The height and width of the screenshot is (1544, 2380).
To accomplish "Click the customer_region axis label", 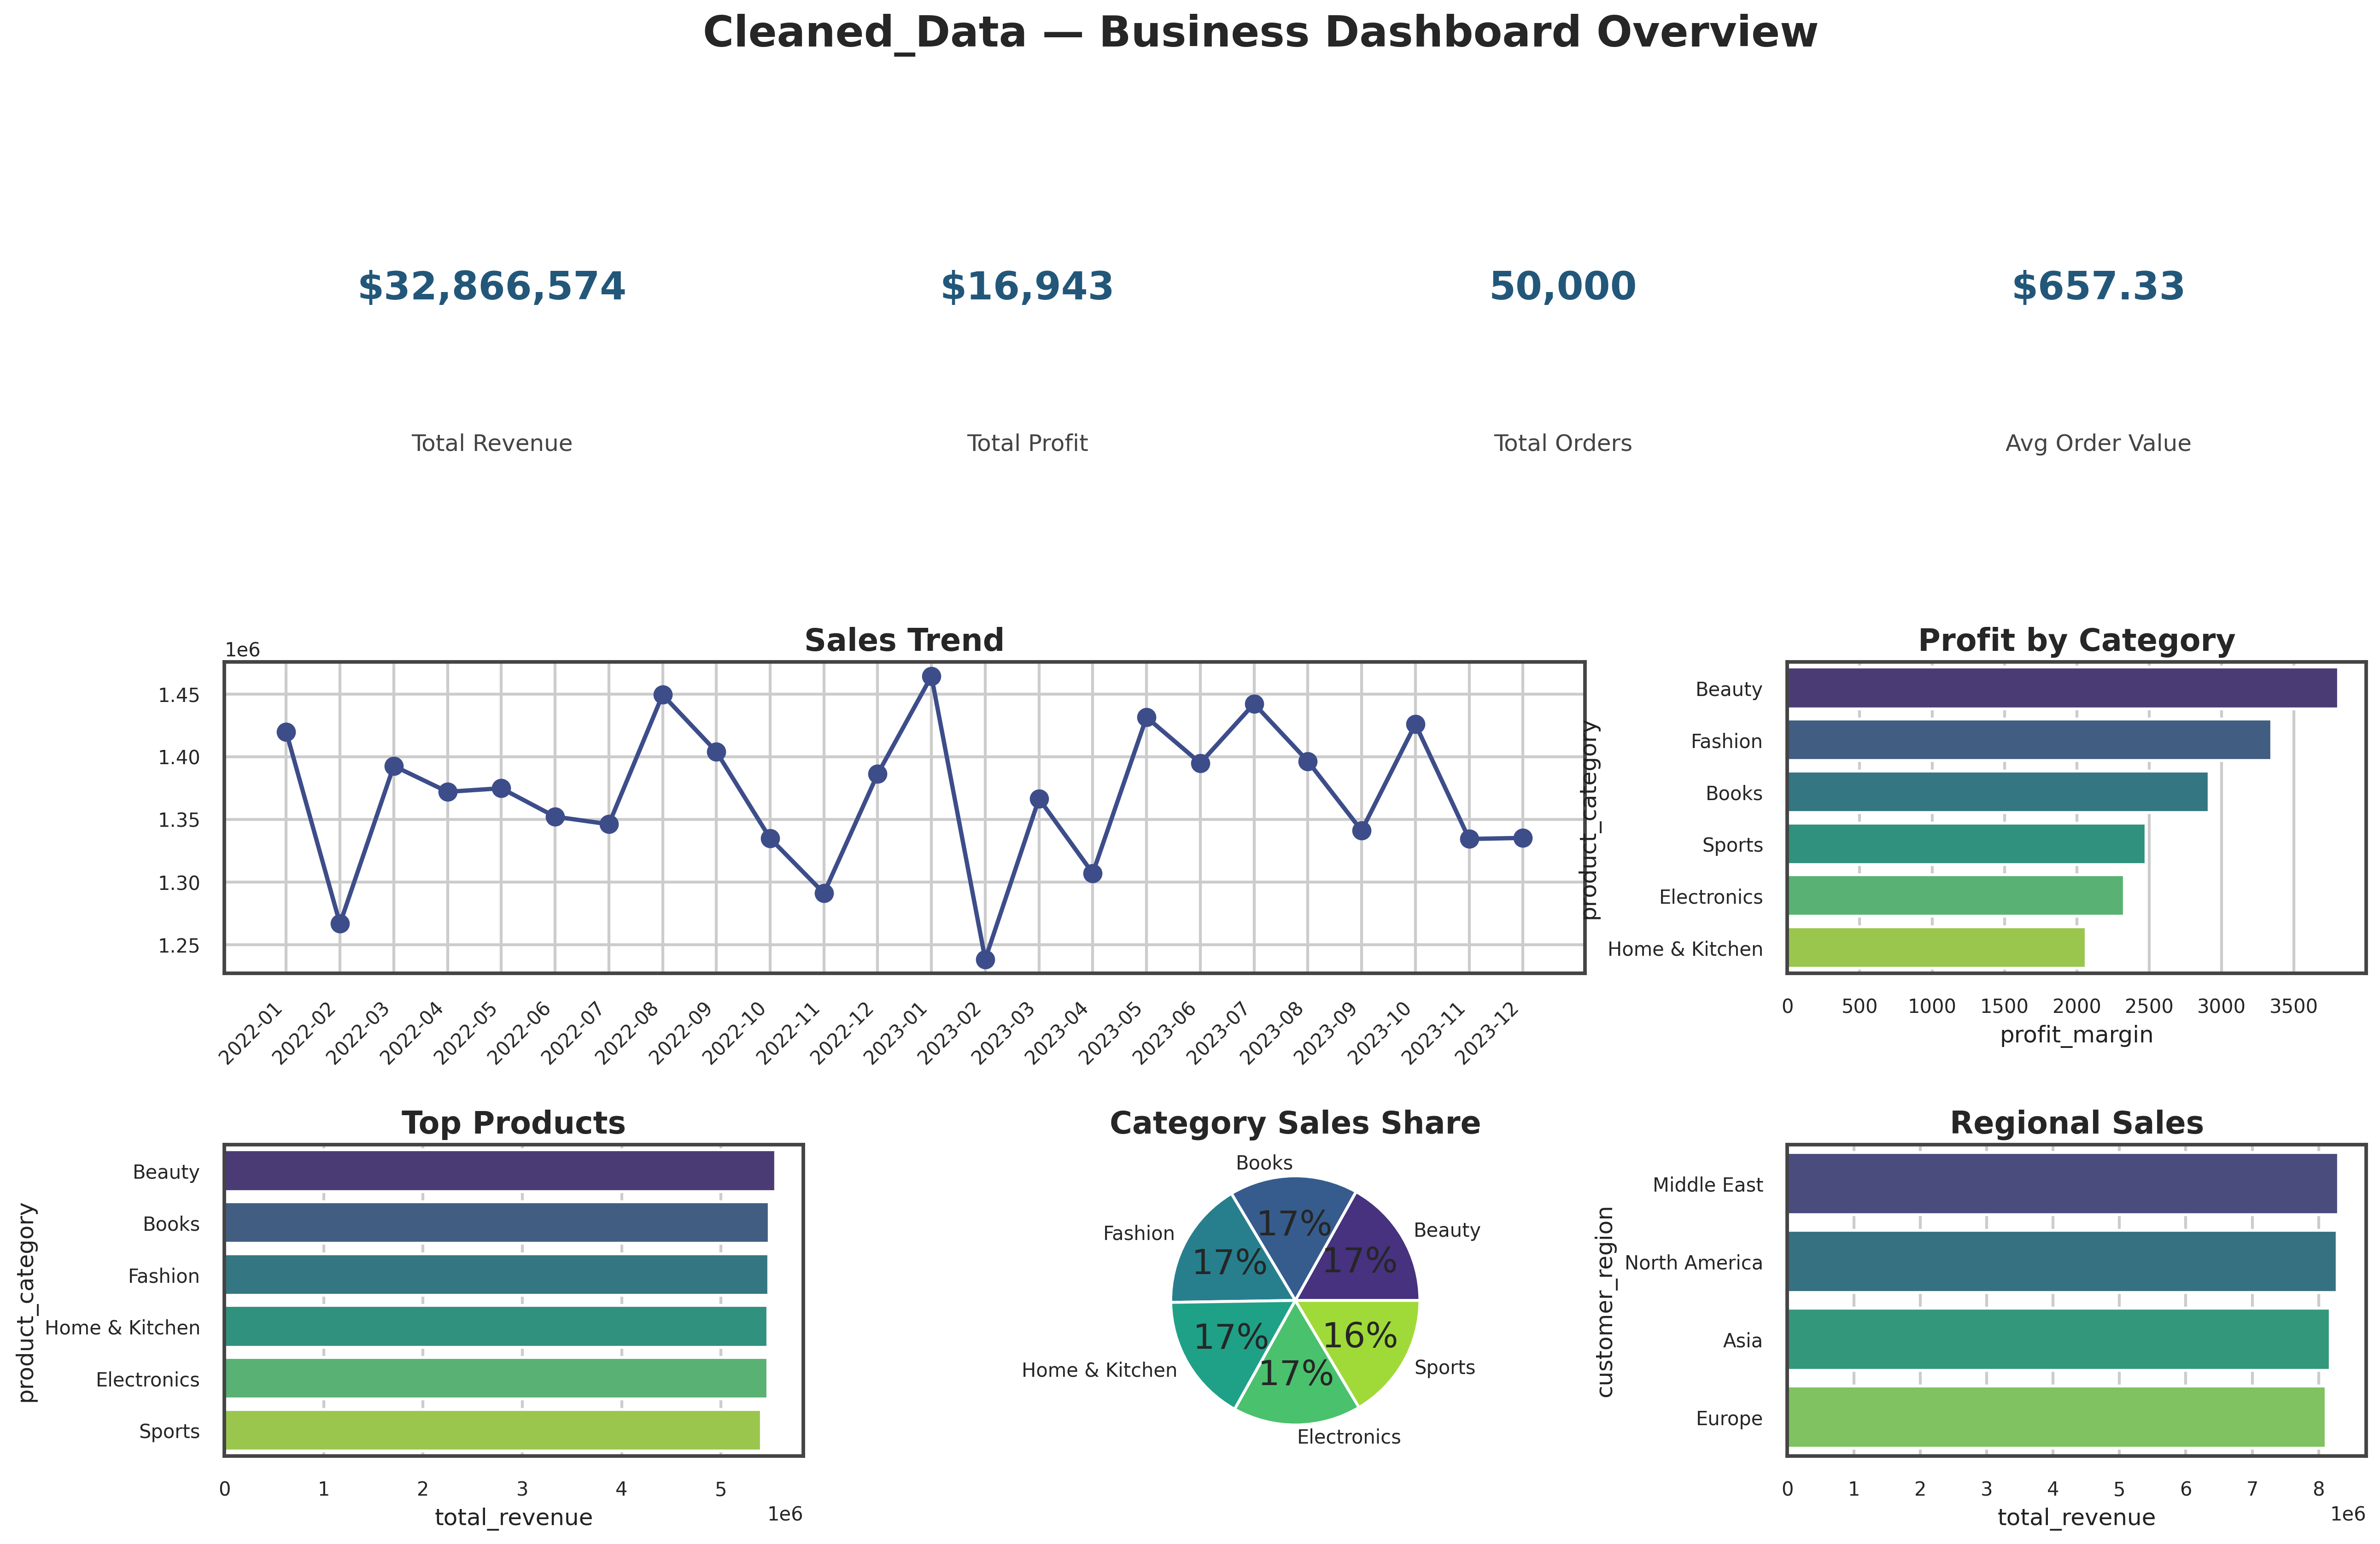I will tap(1605, 1302).
